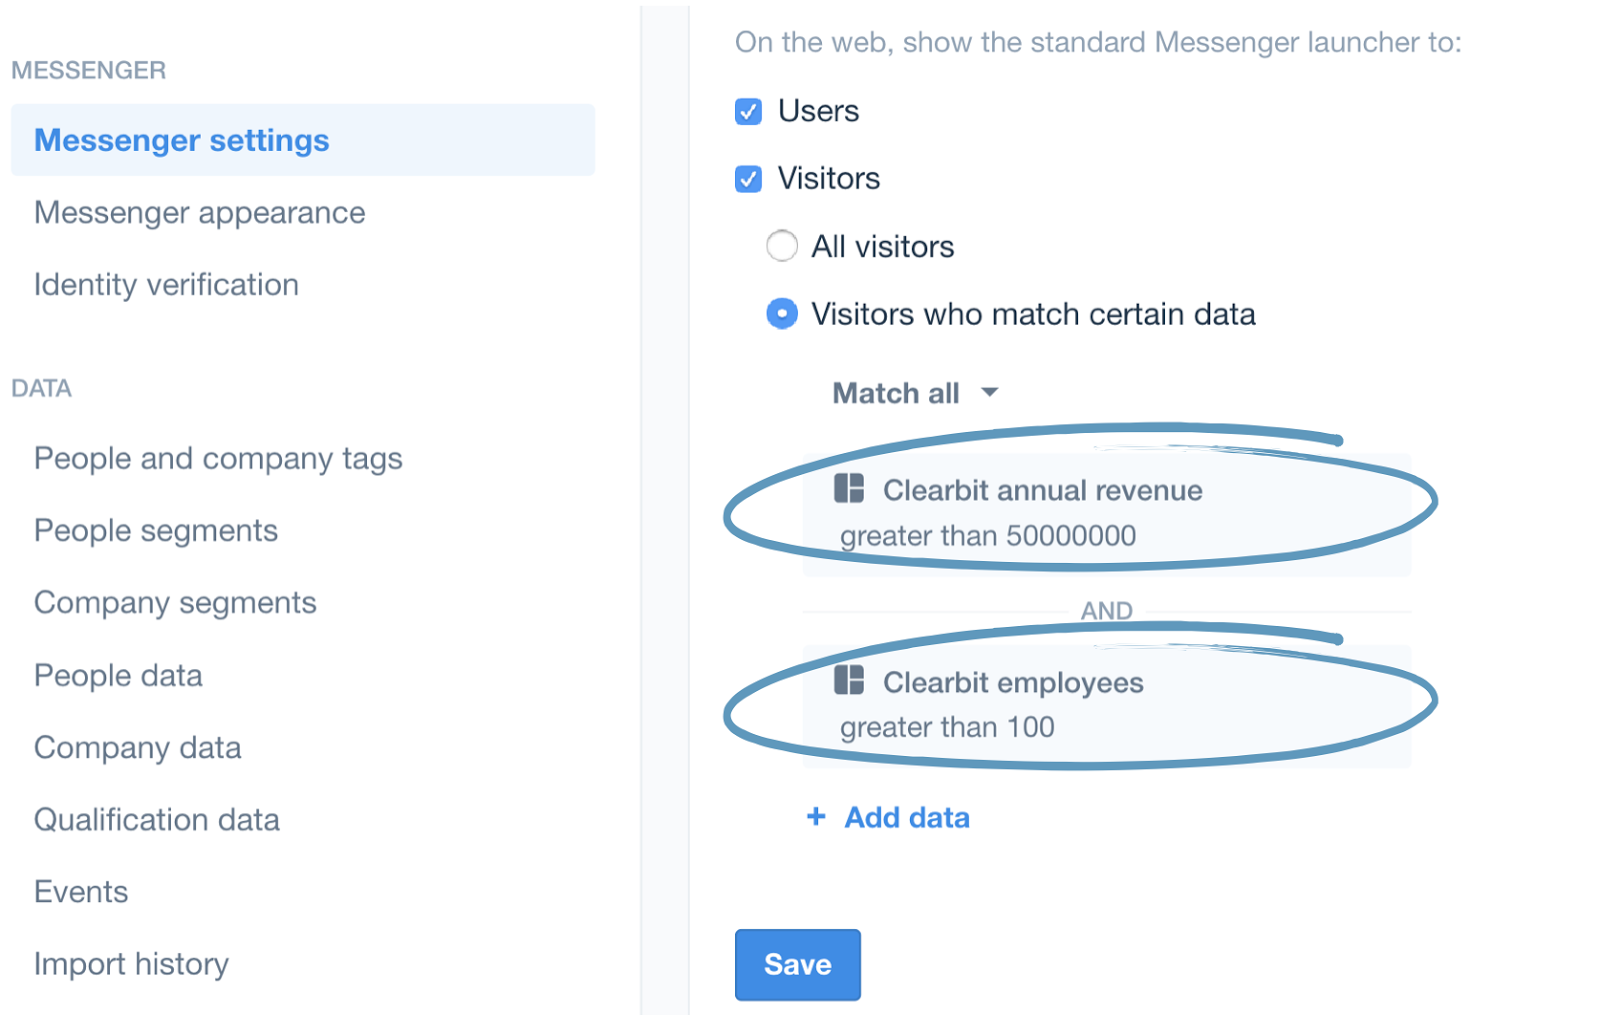
Task: Click the plus icon next to Add data
Action: [x=816, y=817]
